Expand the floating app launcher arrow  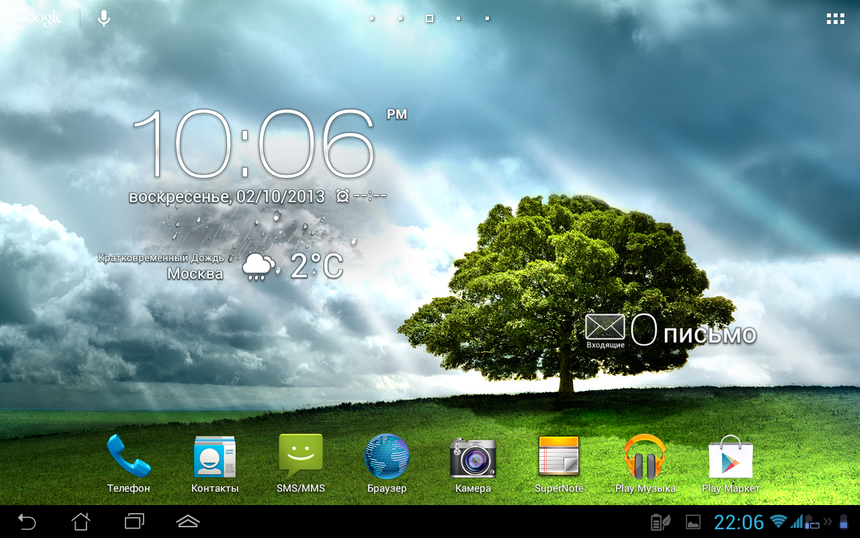[x=188, y=522]
